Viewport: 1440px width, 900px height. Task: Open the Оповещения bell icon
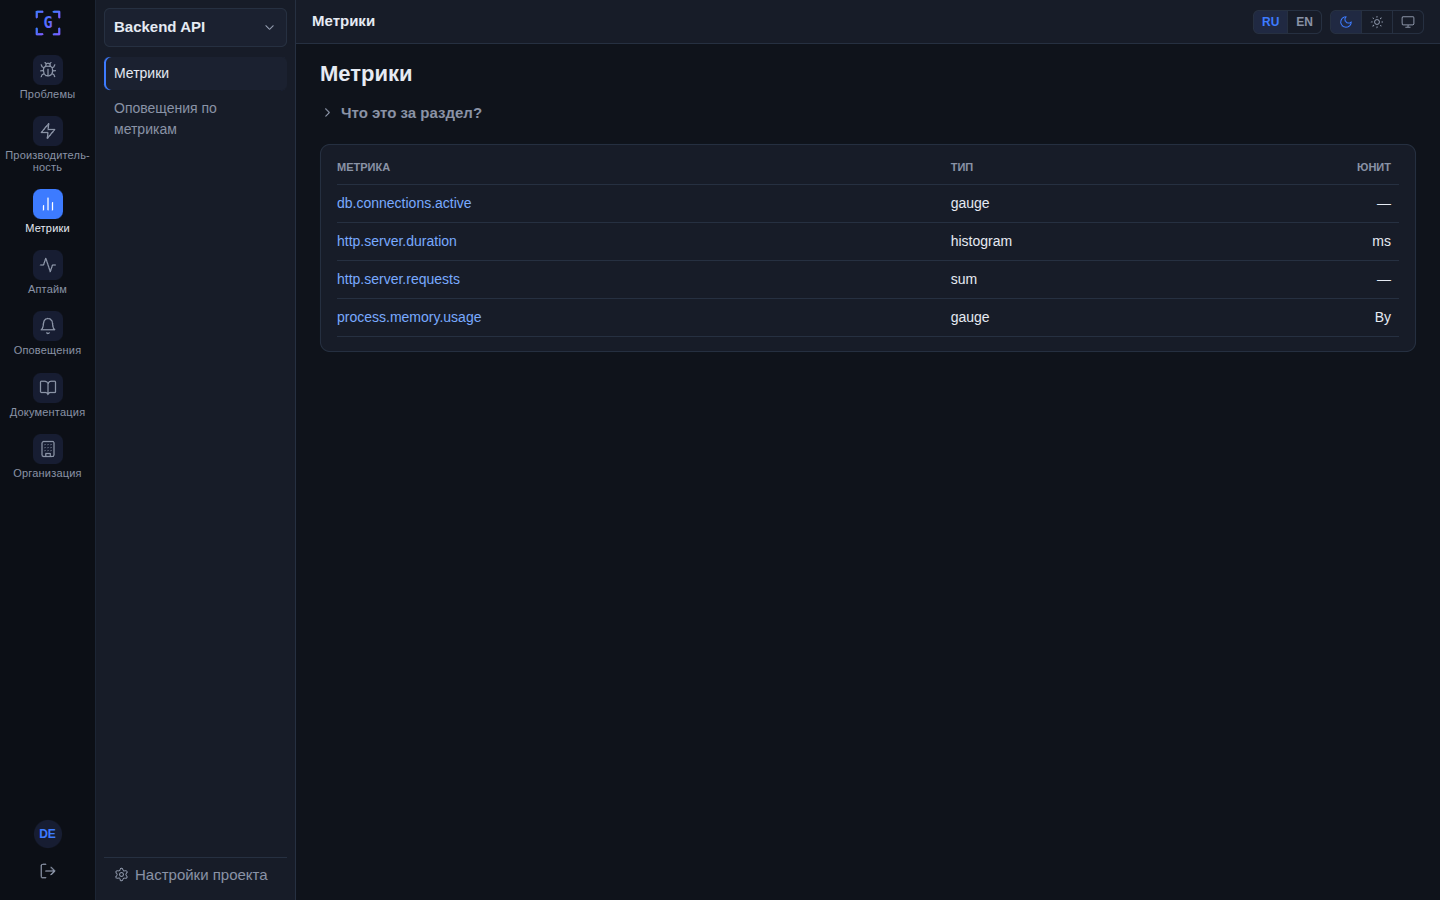(48, 326)
